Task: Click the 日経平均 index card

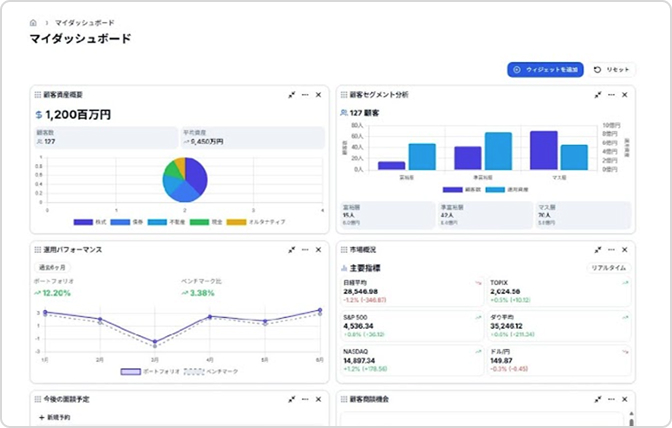Action: point(405,292)
